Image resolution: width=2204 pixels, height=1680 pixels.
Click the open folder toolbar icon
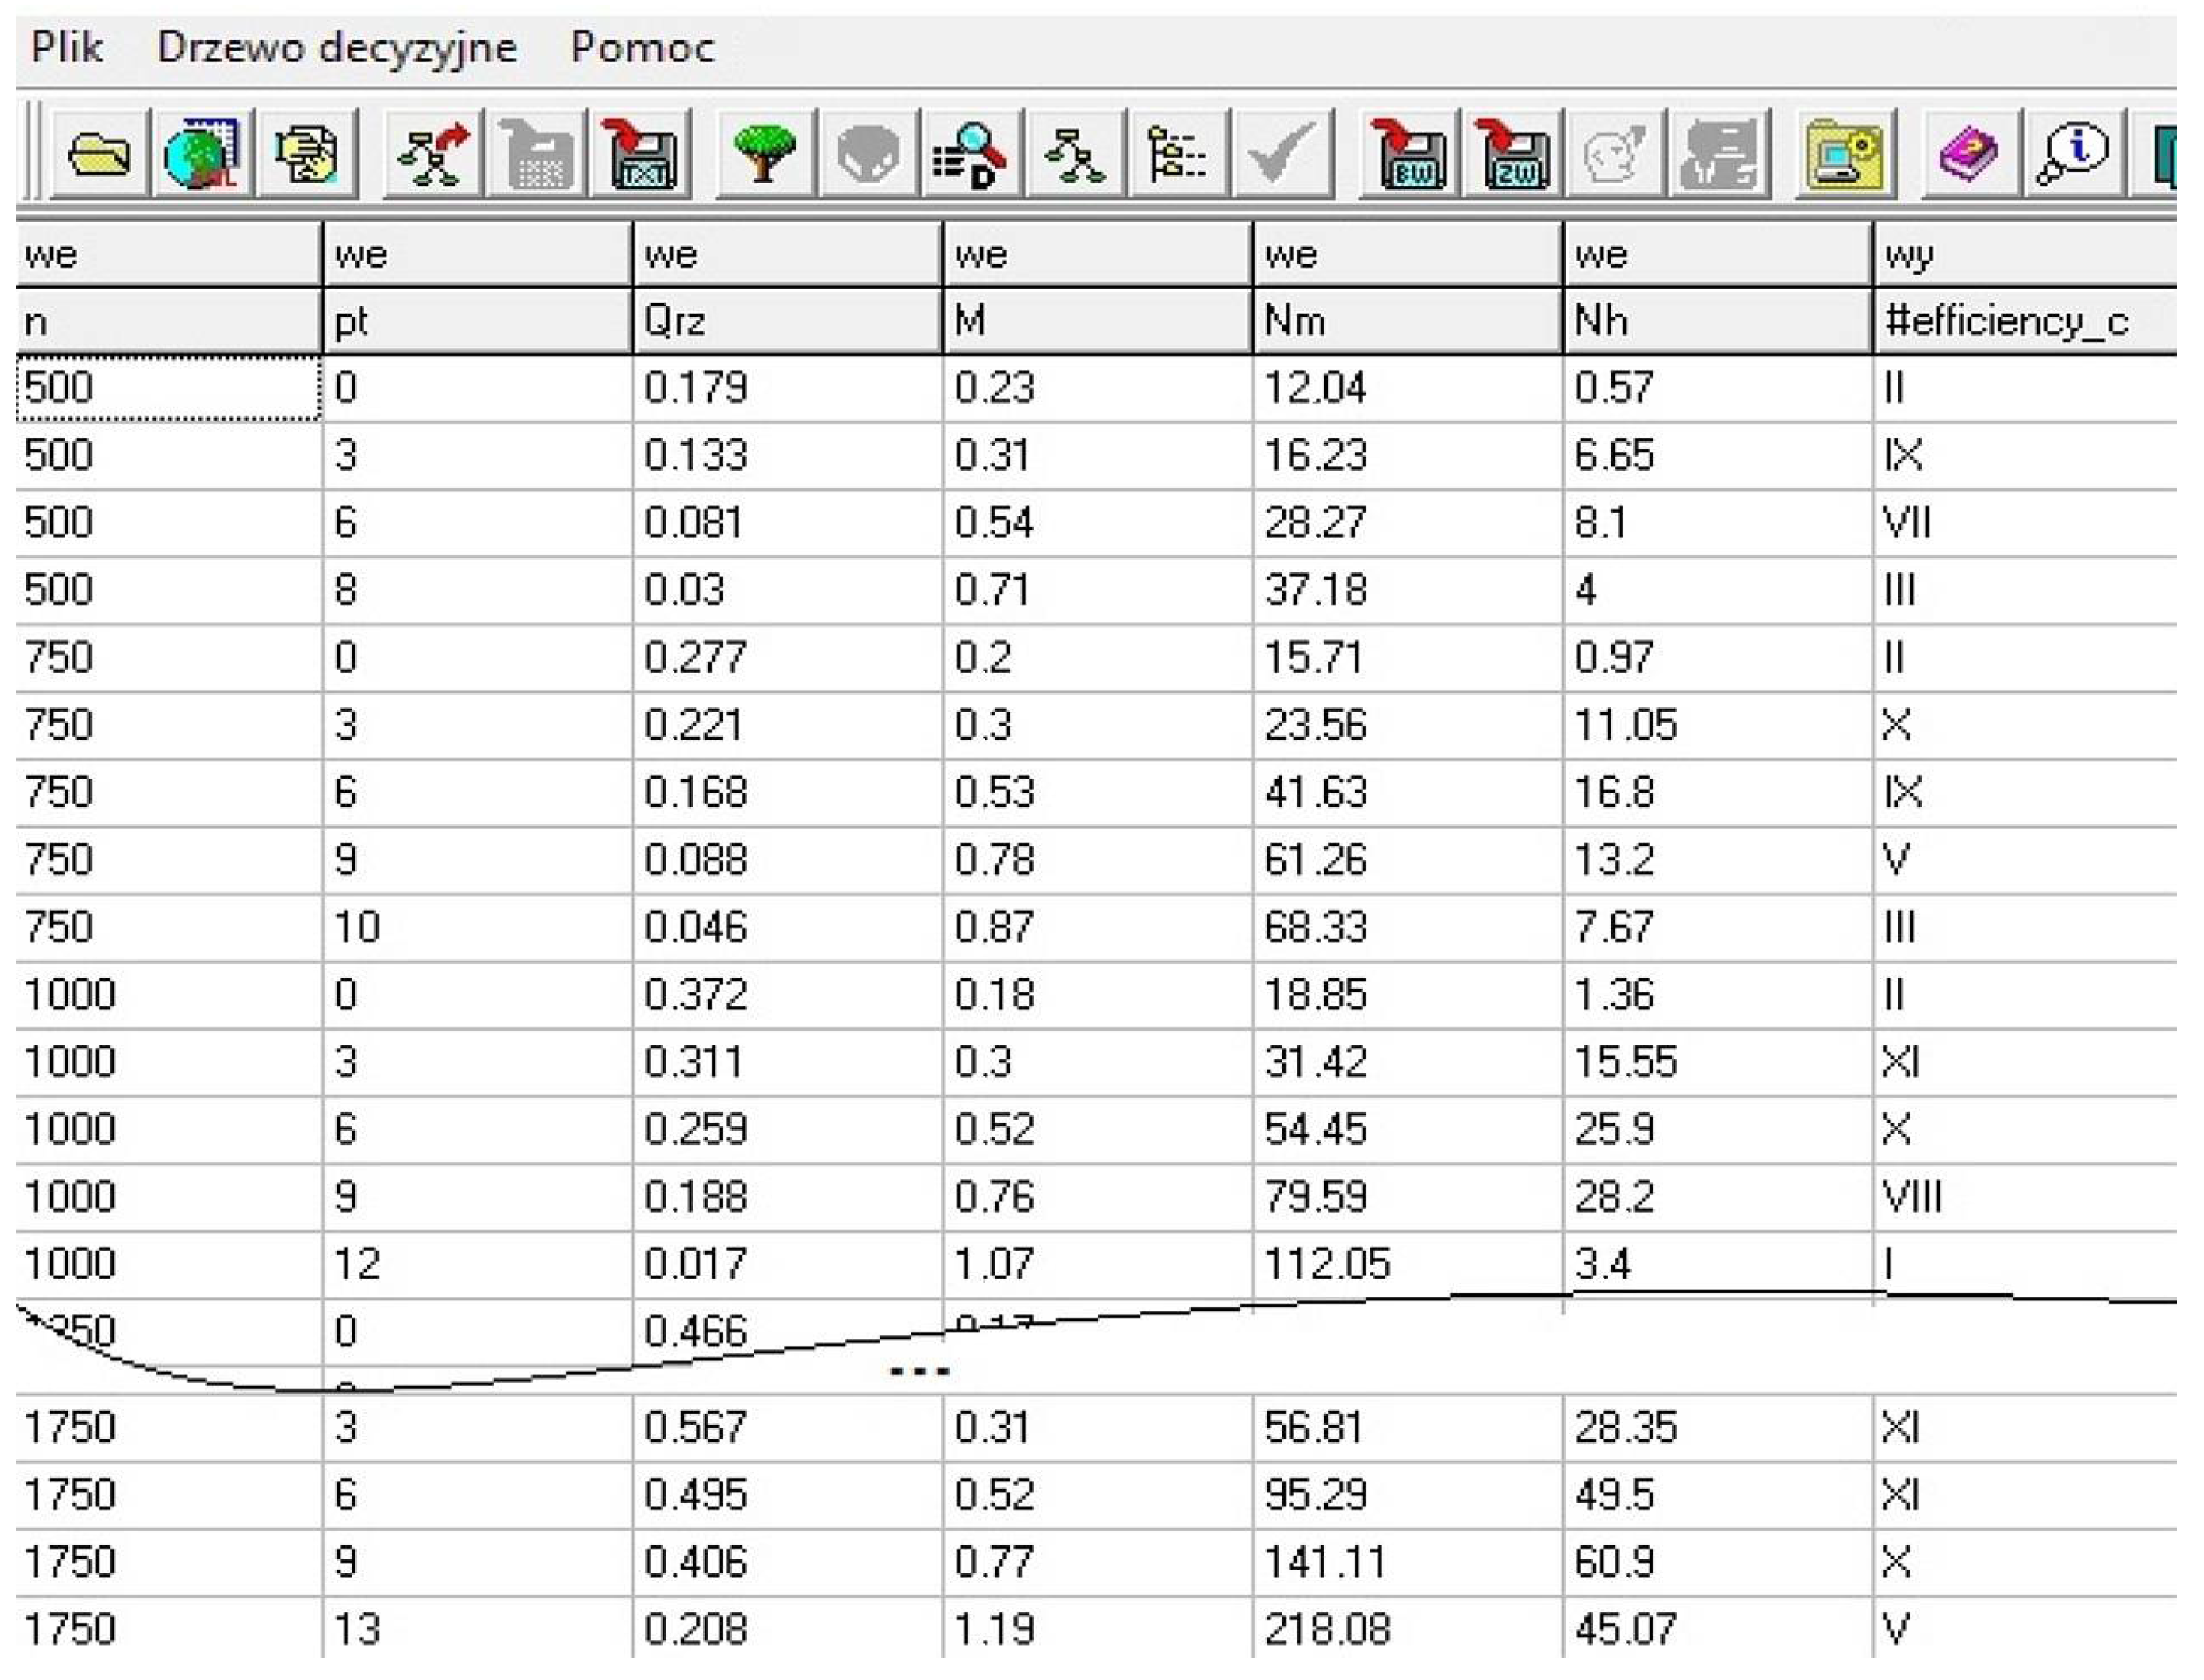[x=100, y=153]
